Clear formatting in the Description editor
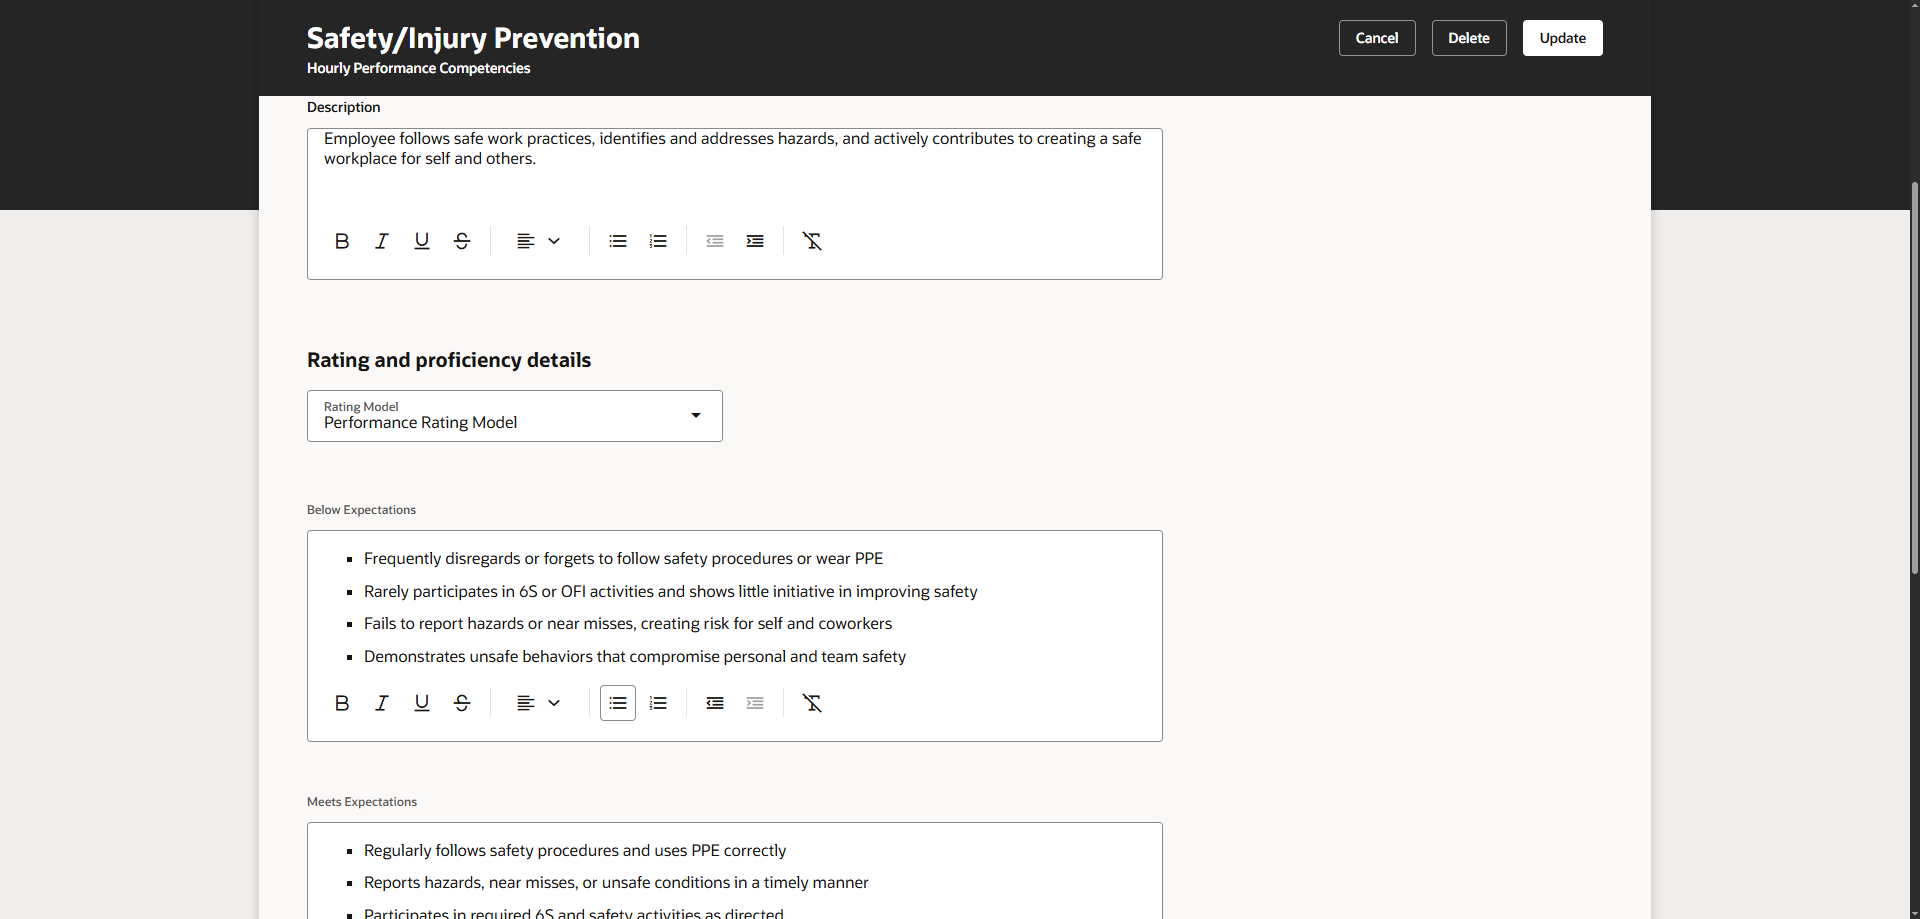The width and height of the screenshot is (1920, 919). (812, 241)
